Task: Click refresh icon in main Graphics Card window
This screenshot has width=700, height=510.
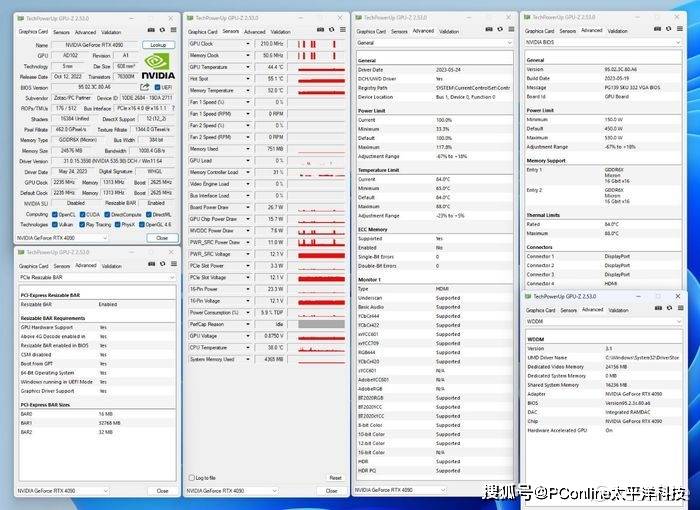Action: coord(162,30)
